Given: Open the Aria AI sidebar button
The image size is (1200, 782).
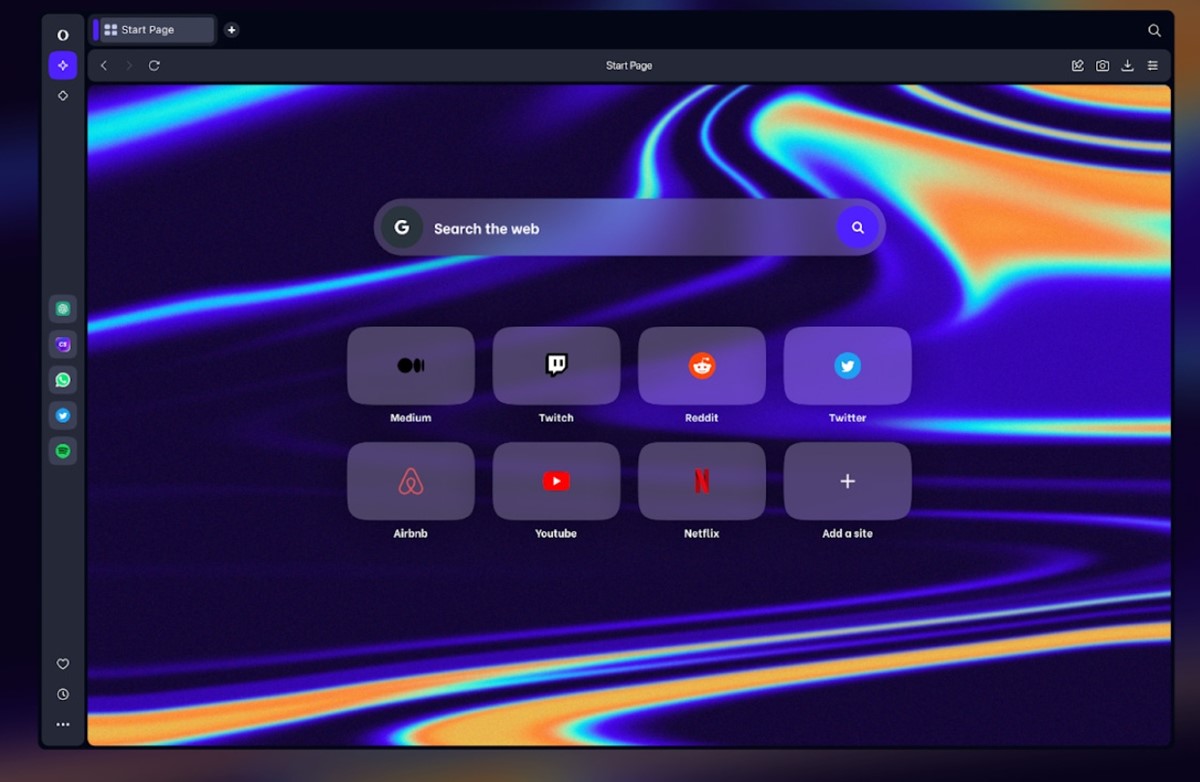Looking at the screenshot, I should pos(63,65).
